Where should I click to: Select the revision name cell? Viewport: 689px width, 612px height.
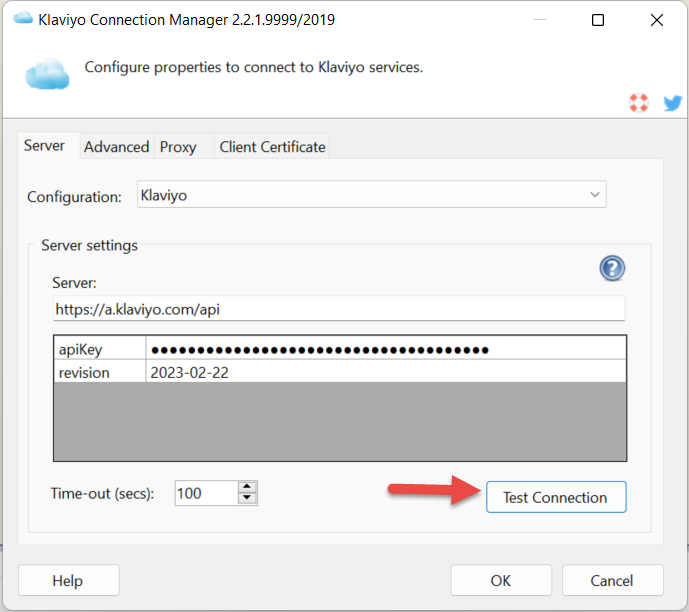coord(100,372)
